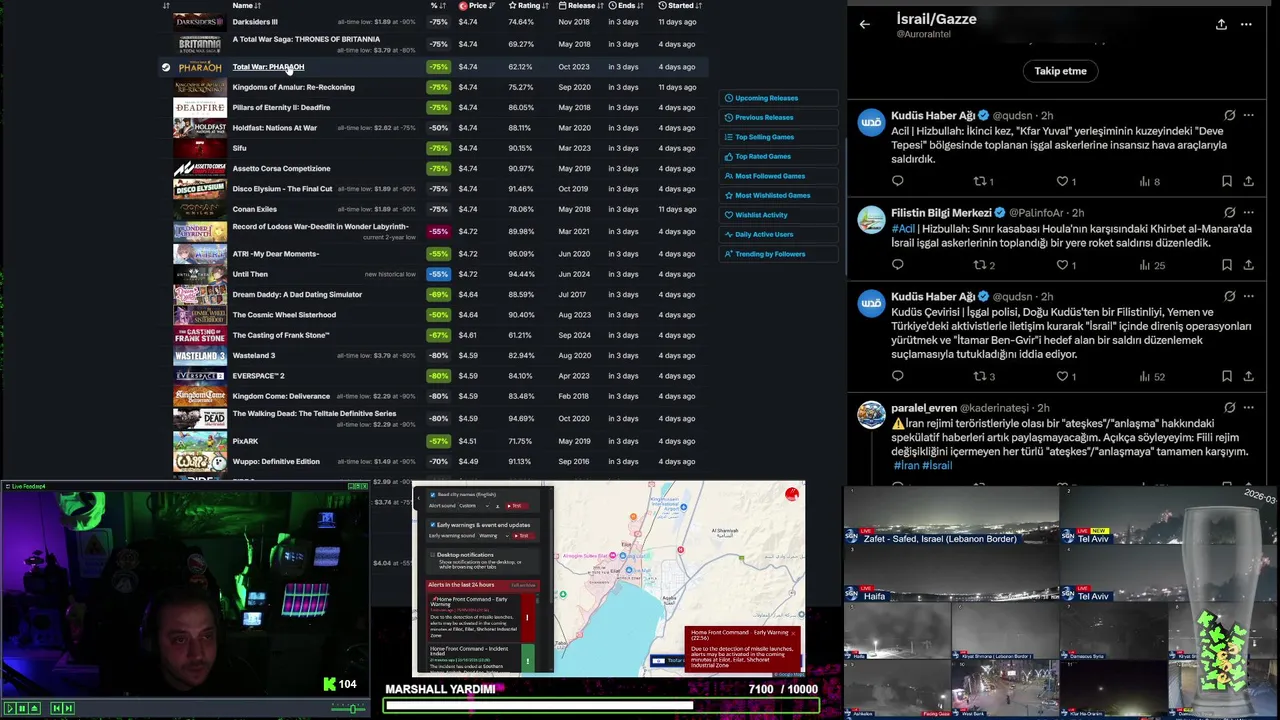Open the Early warning sound dropdown

[492, 536]
